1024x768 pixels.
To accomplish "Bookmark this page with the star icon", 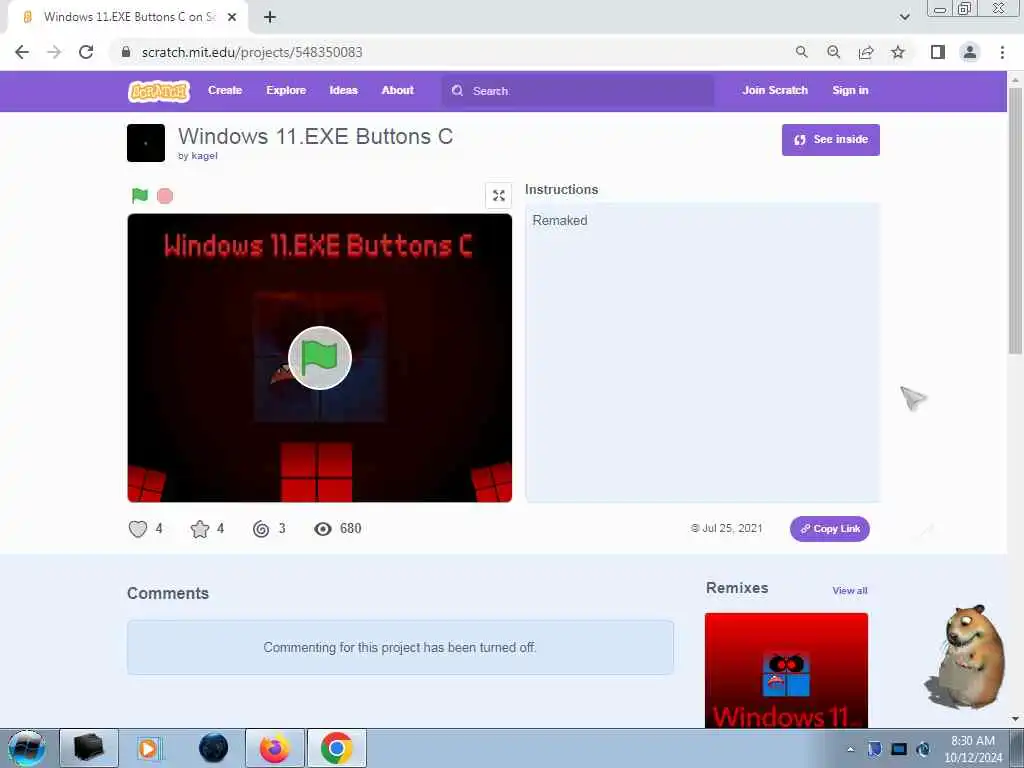I will coord(898,52).
